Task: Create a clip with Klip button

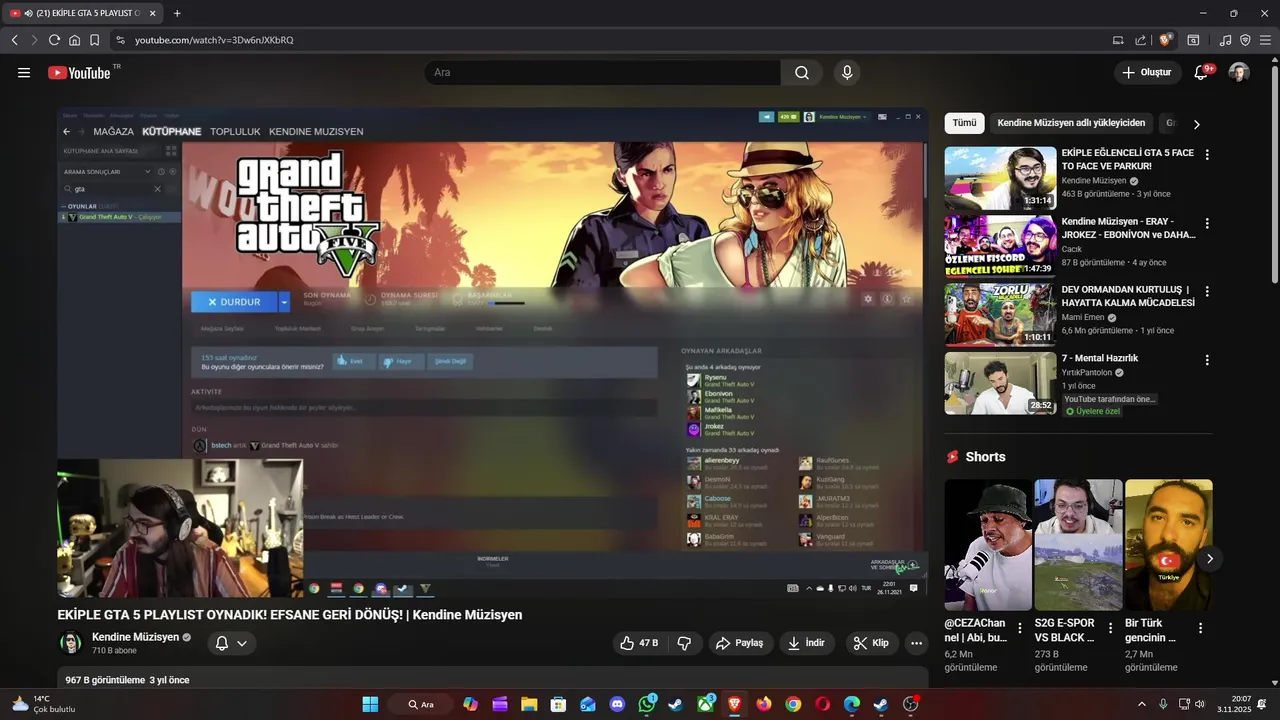Action: 871,643
